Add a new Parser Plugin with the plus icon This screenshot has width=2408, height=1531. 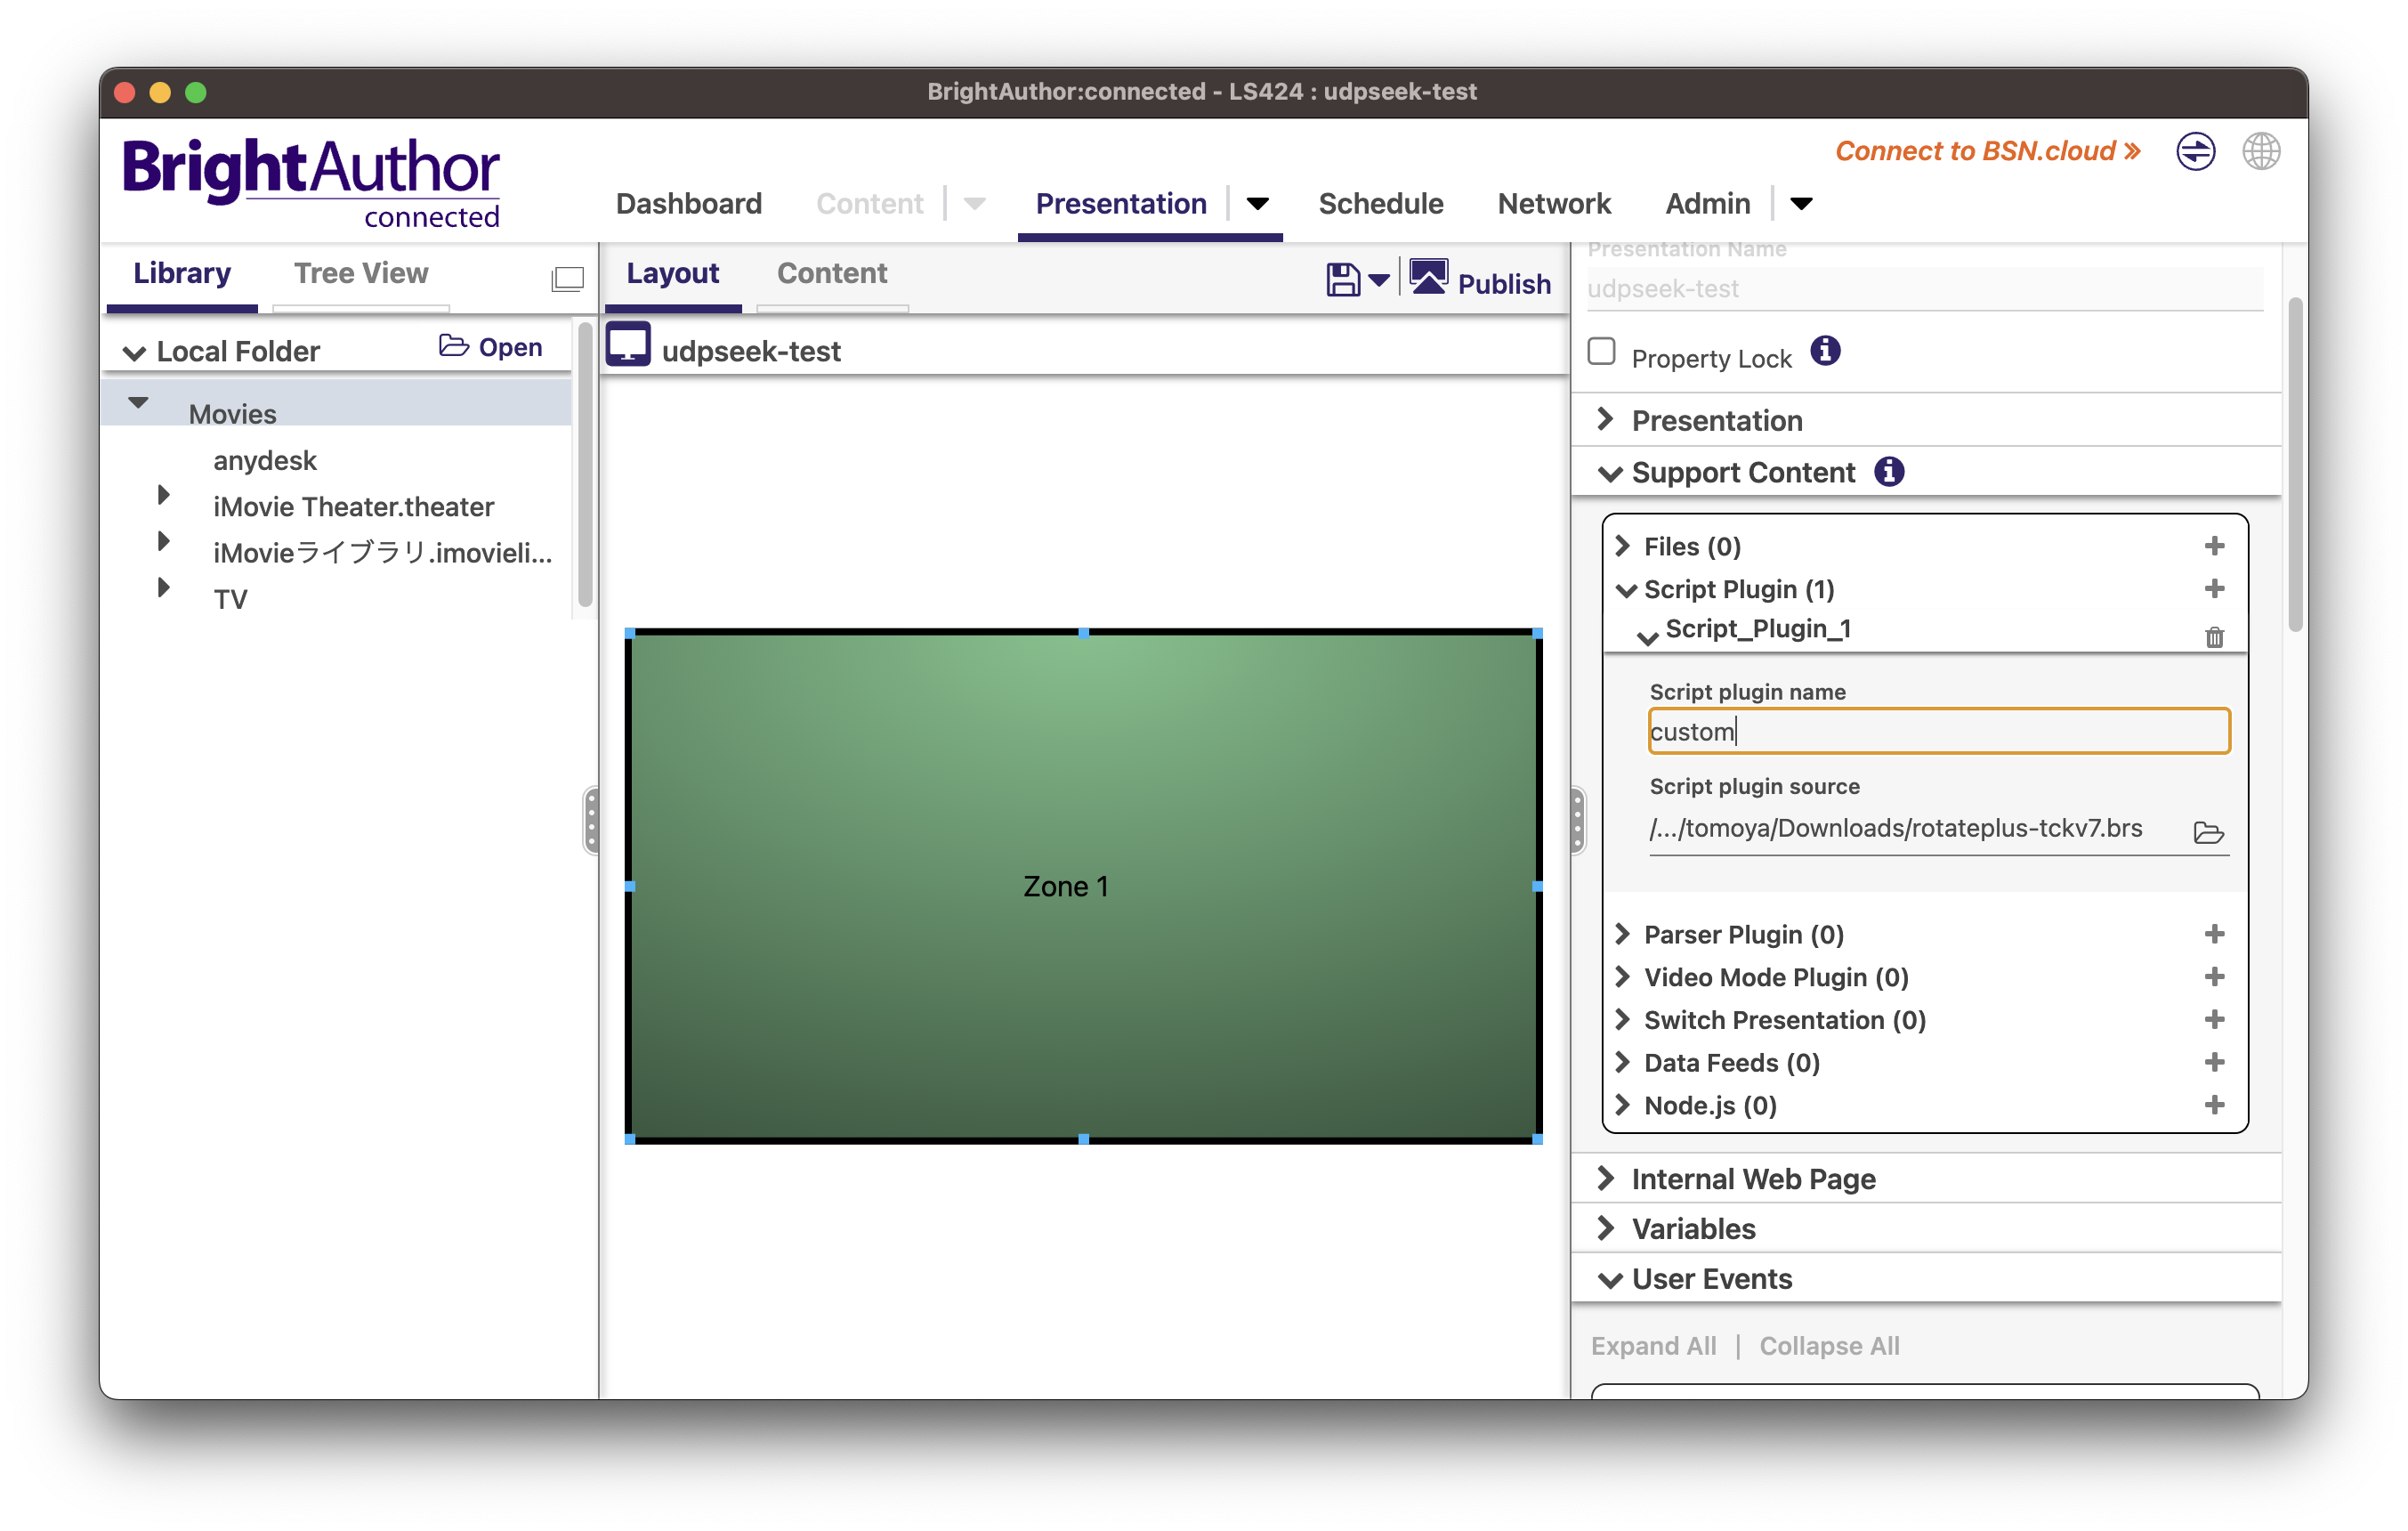click(x=2214, y=934)
